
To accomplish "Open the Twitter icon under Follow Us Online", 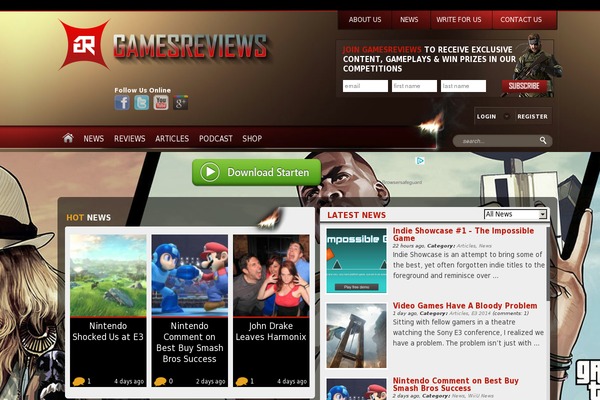I will (141, 103).
